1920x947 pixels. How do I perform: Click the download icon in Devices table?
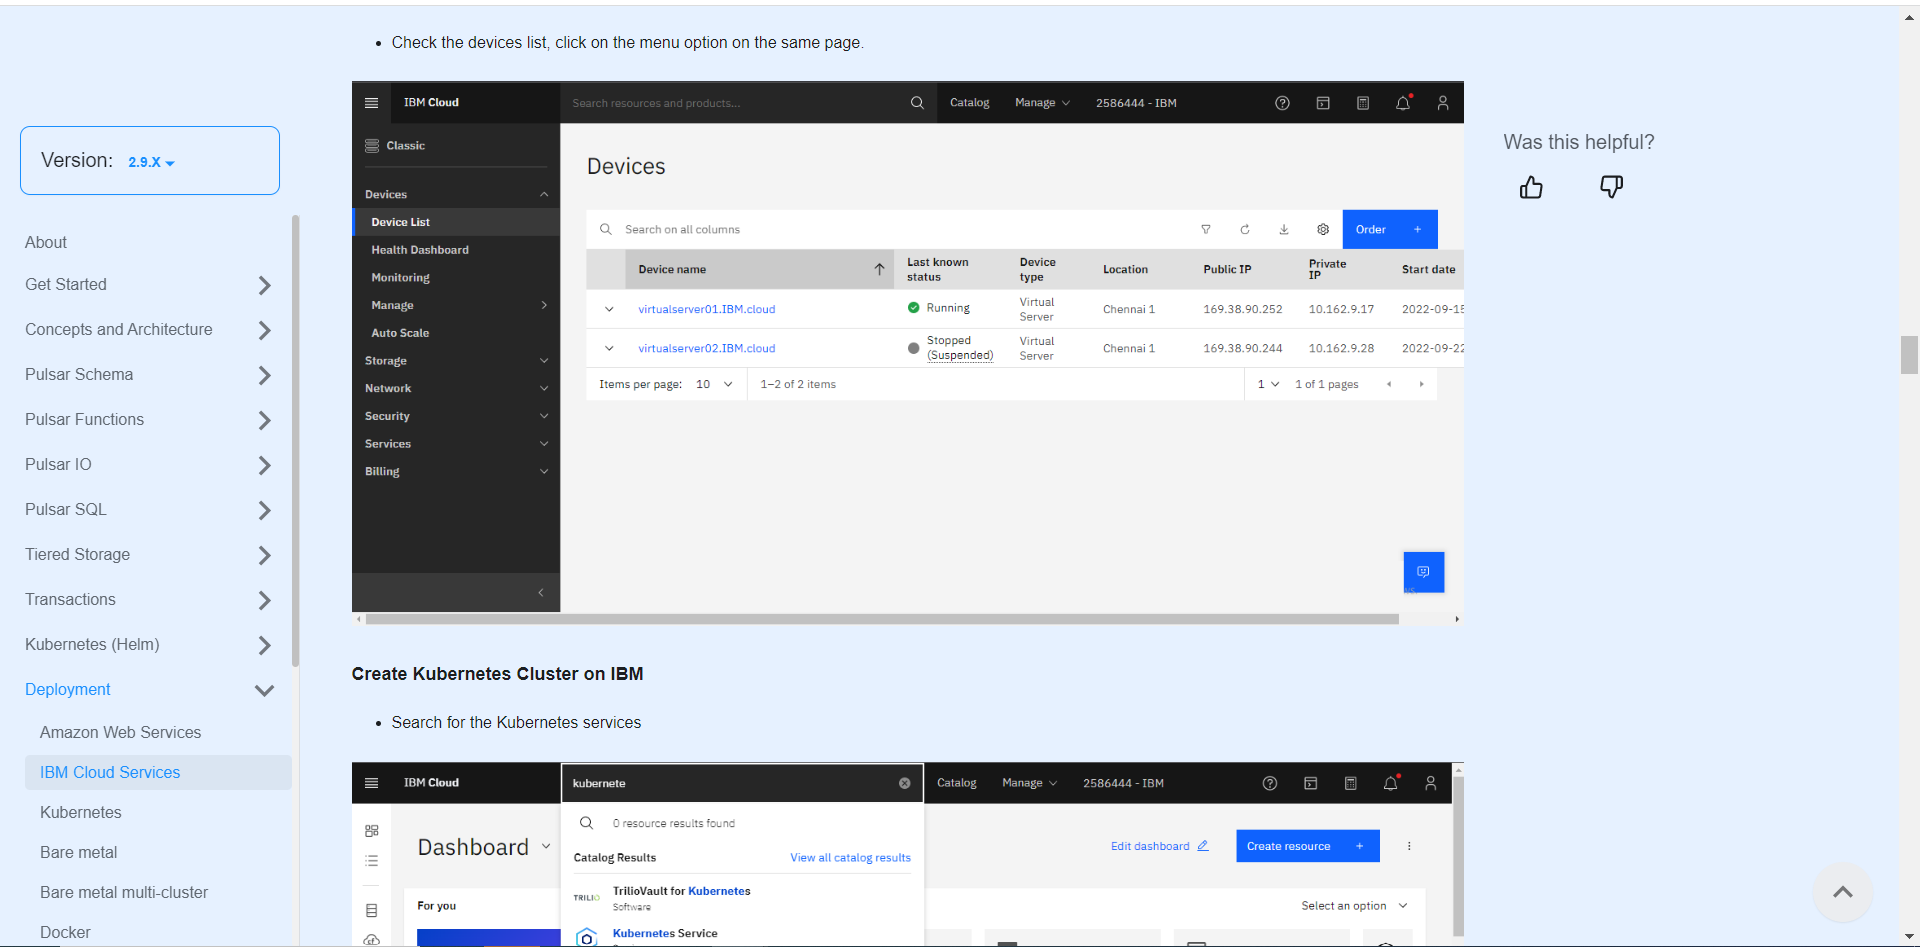1284,229
